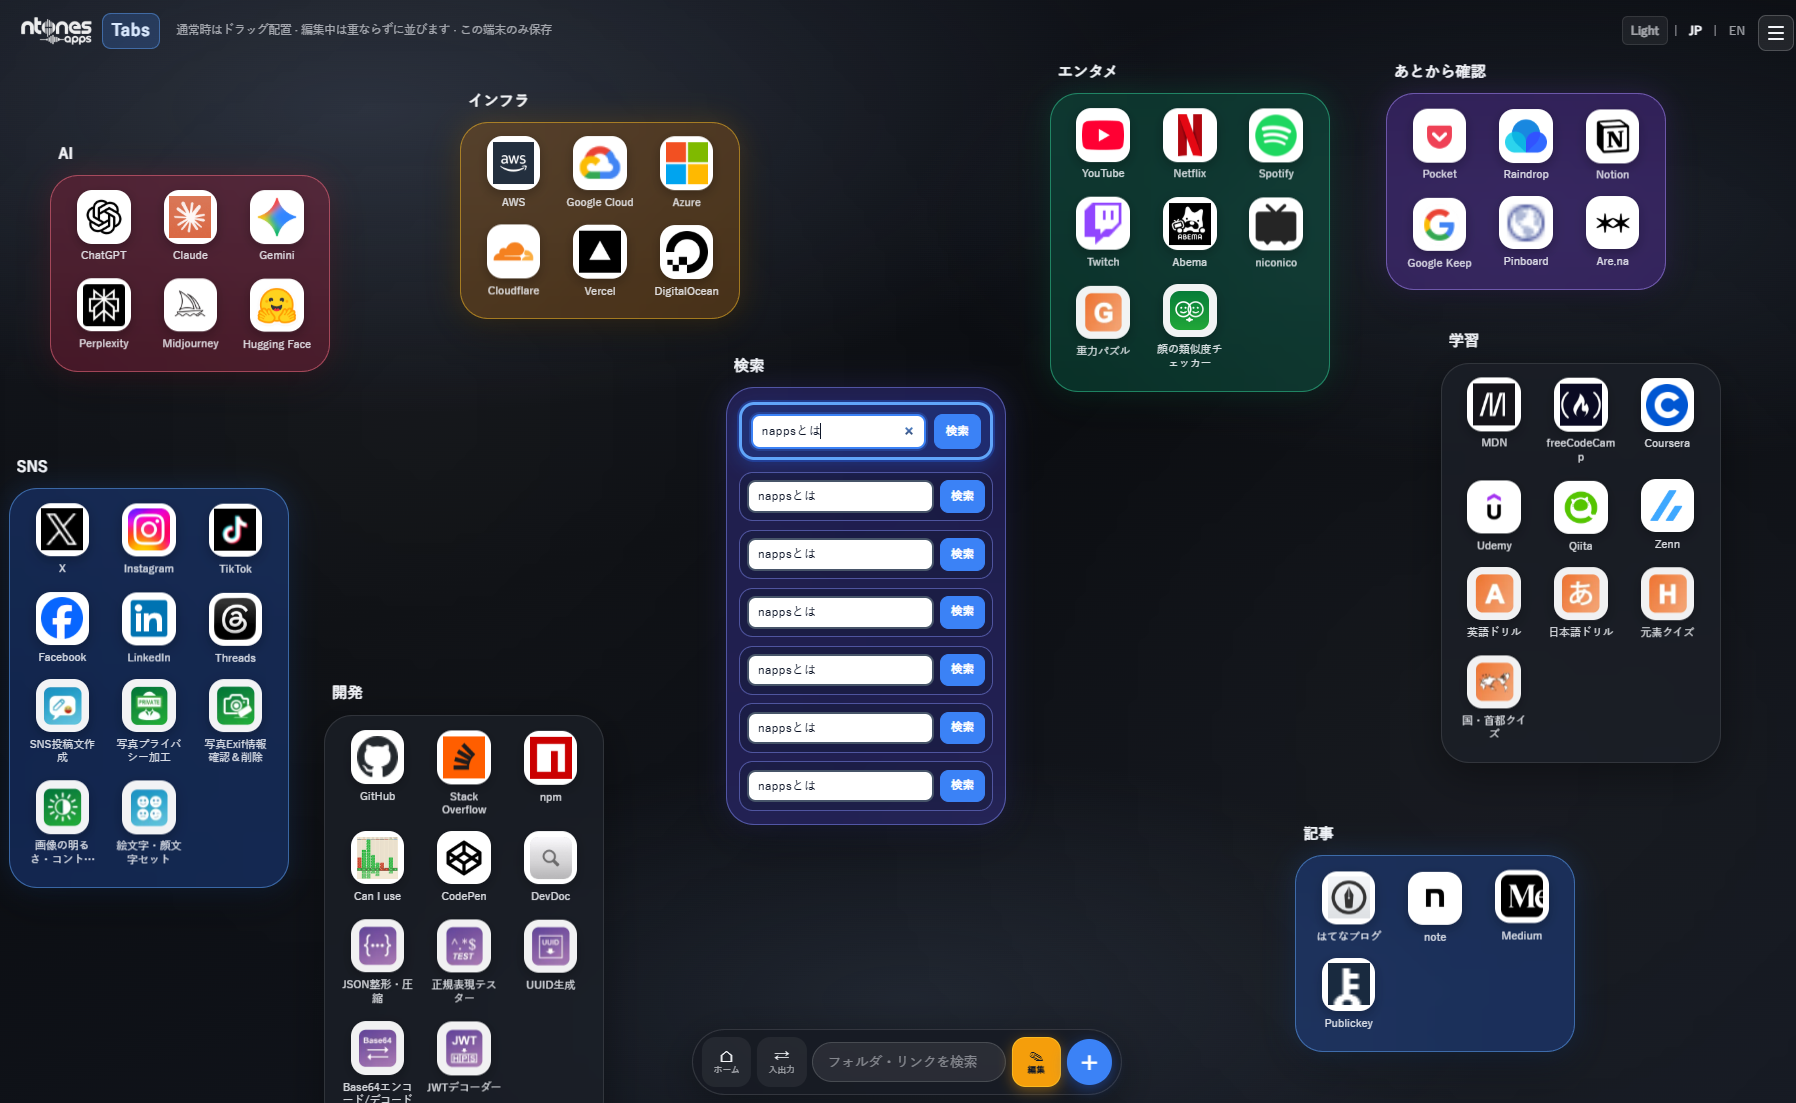Screen dimensions: 1796x1103
Task: Launch CodePen
Action: 464,858
